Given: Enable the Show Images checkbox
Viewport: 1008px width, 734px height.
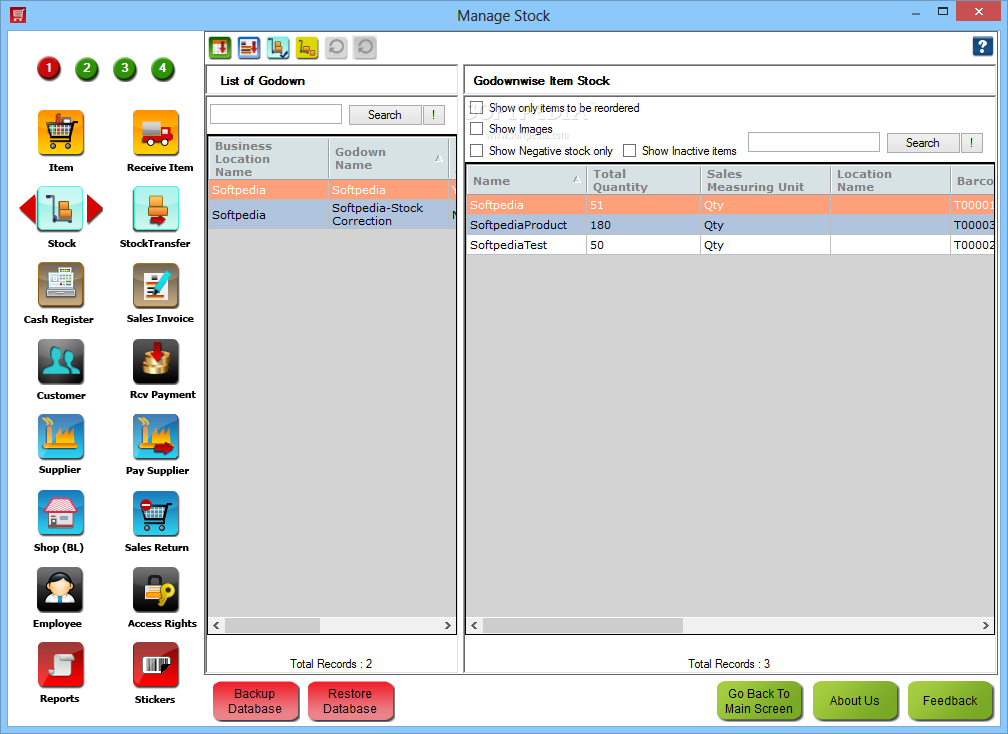Looking at the screenshot, I should (476, 129).
